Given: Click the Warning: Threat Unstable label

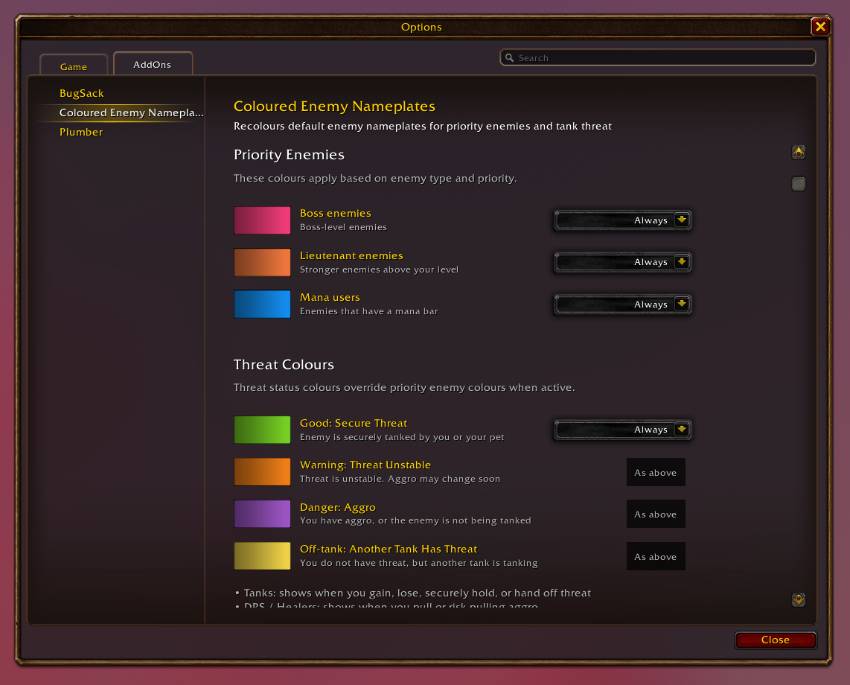Looking at the screenshot, I should (x=365, y=464).
